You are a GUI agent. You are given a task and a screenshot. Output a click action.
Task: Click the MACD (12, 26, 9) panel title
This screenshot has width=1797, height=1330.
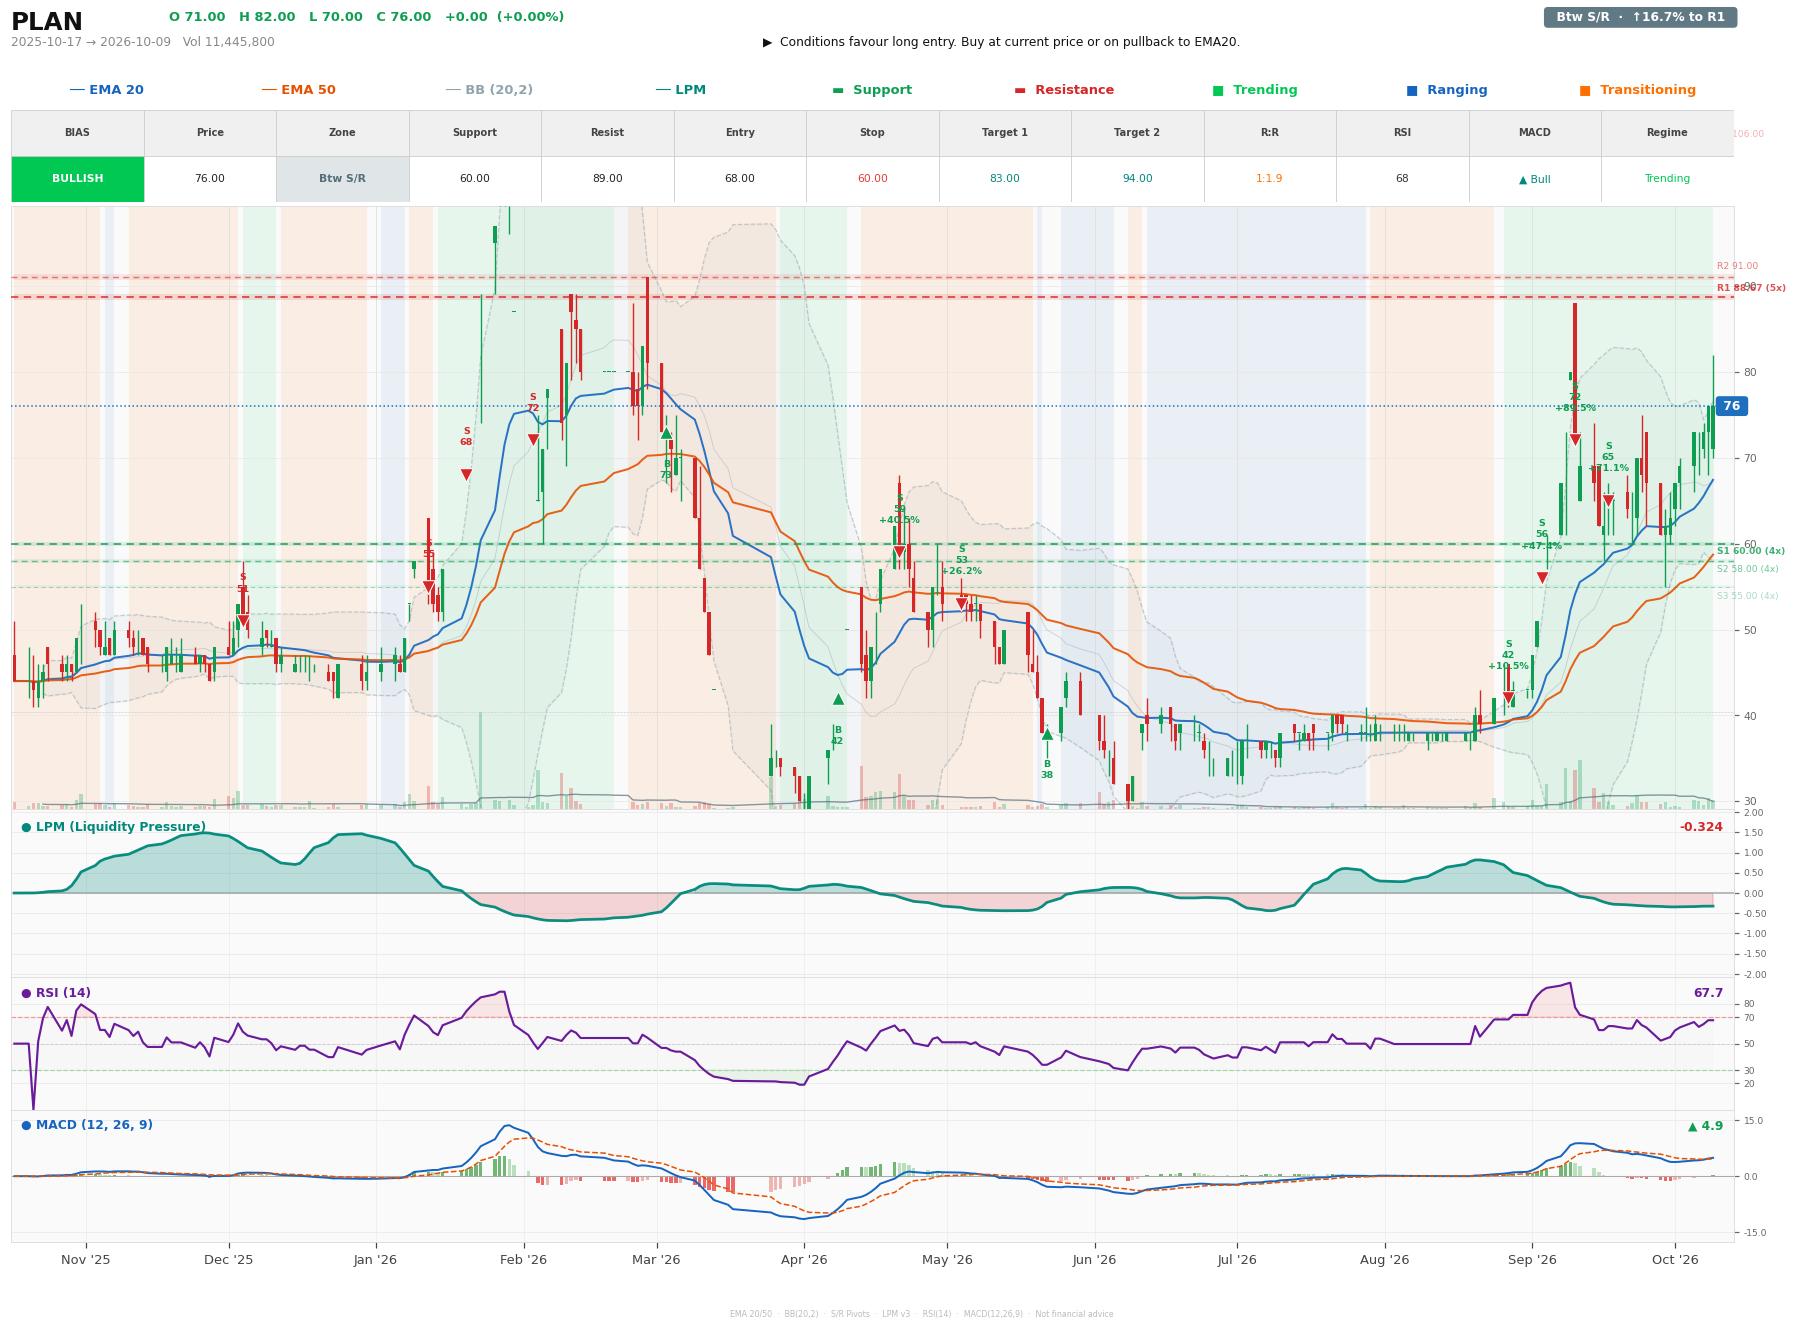[x=87, y=1125]
